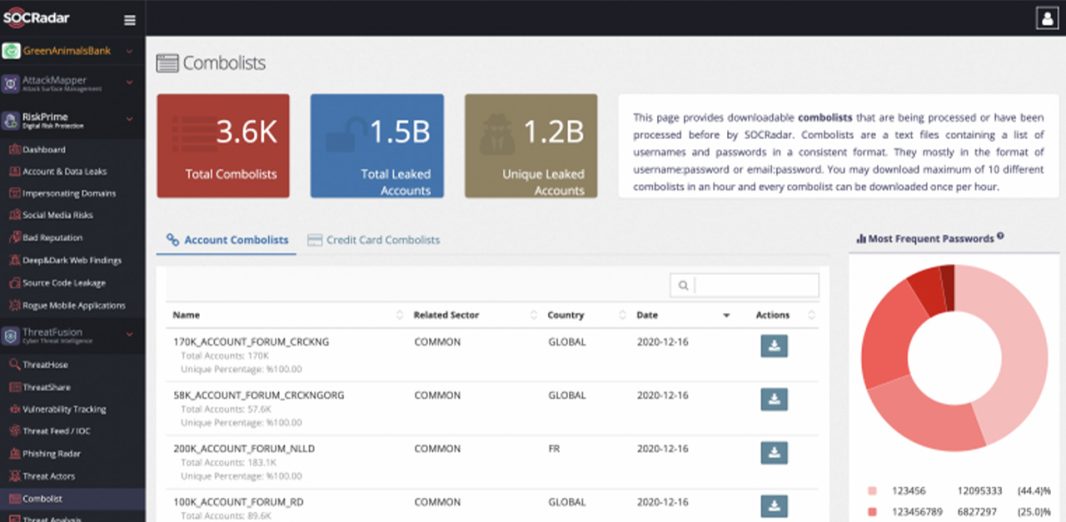This screenshot has height=522, width=1066.
Task: Switch to Account Combolists tab
Action: point(227,240)
